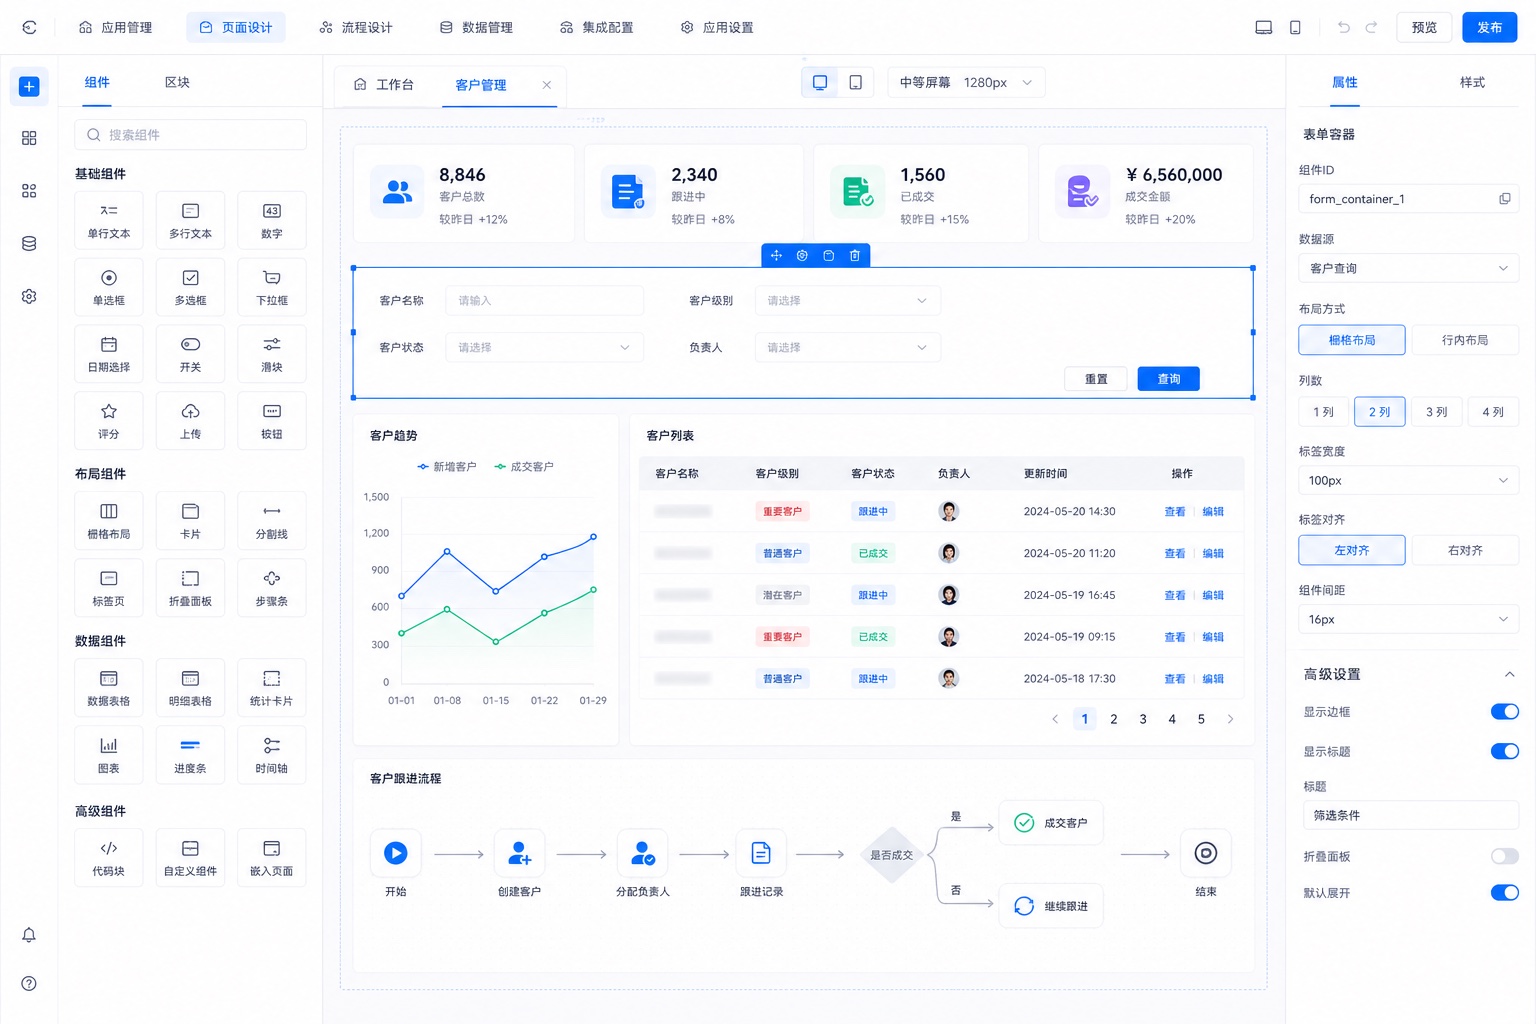Select the 滑块 slider component
The width and height of the screenshot is (1536, 1024).
271,354
